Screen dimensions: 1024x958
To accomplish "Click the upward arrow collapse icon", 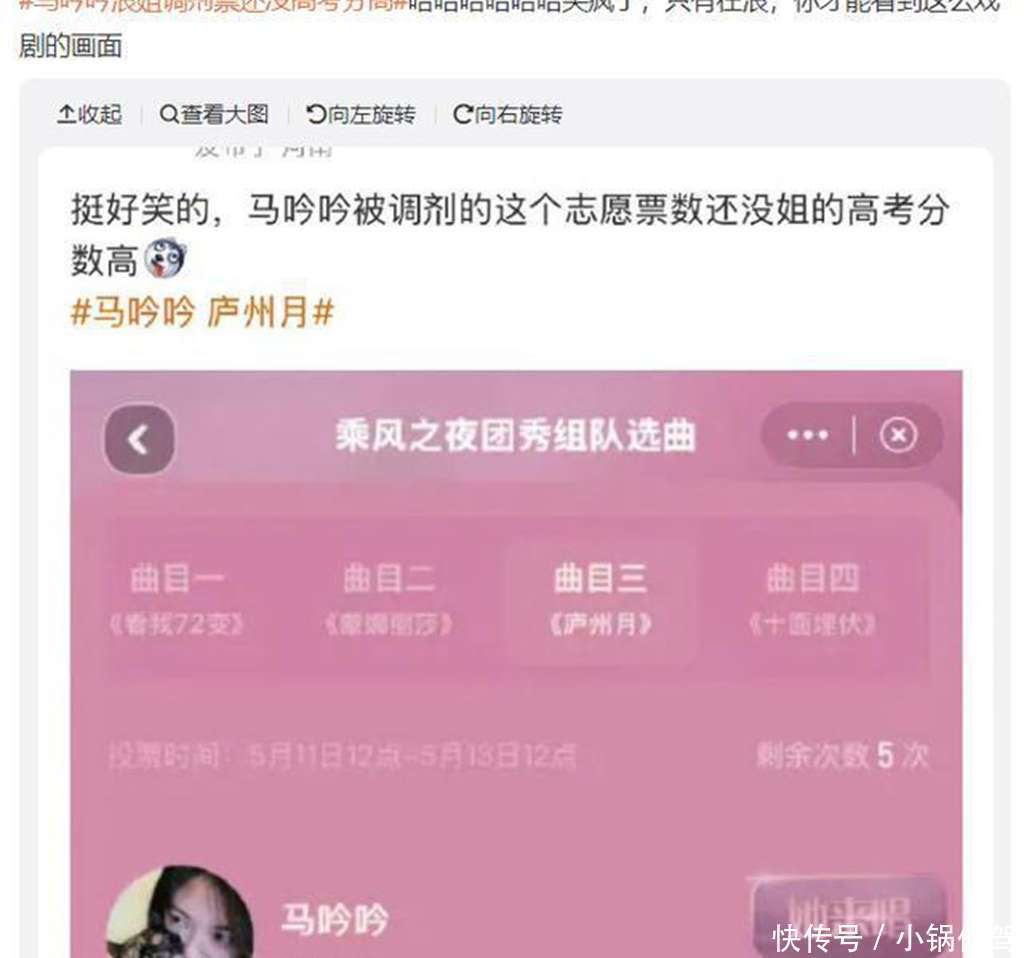I will [x=67, y=115].
